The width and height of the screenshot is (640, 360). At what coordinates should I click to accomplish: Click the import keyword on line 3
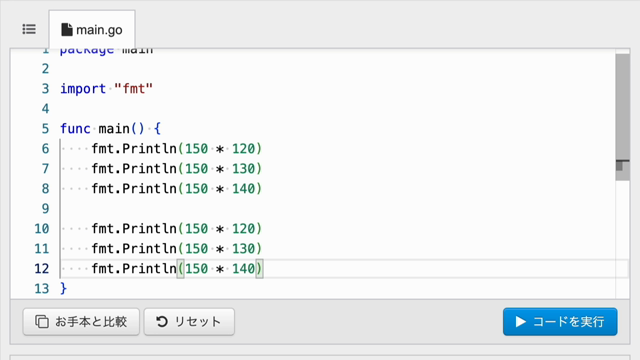pyautogui.click(x=83, y=89)
